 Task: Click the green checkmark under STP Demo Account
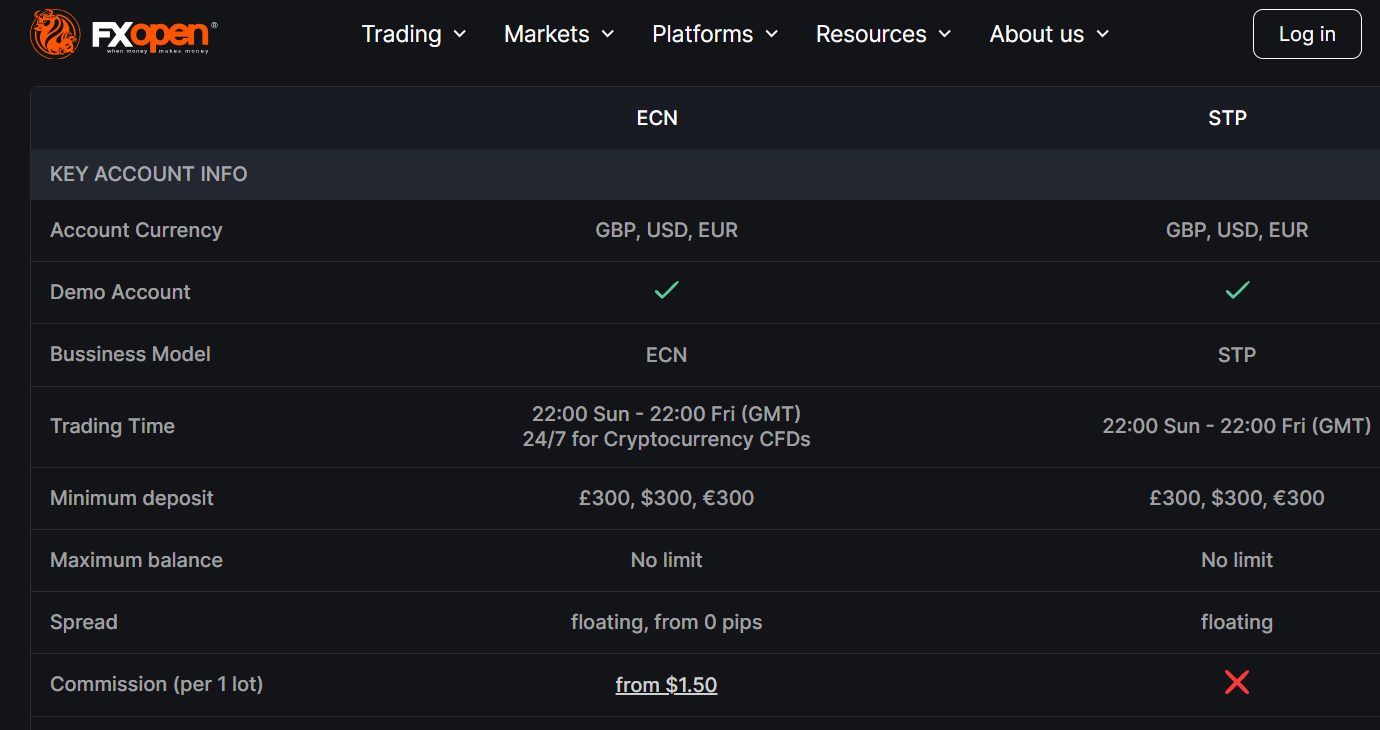[1237, 290]
